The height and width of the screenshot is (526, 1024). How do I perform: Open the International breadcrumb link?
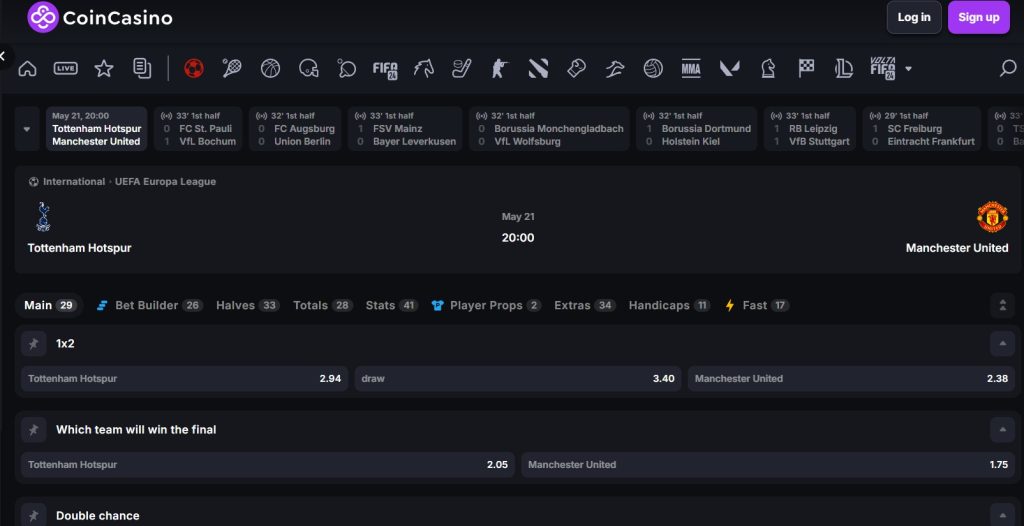74,182
